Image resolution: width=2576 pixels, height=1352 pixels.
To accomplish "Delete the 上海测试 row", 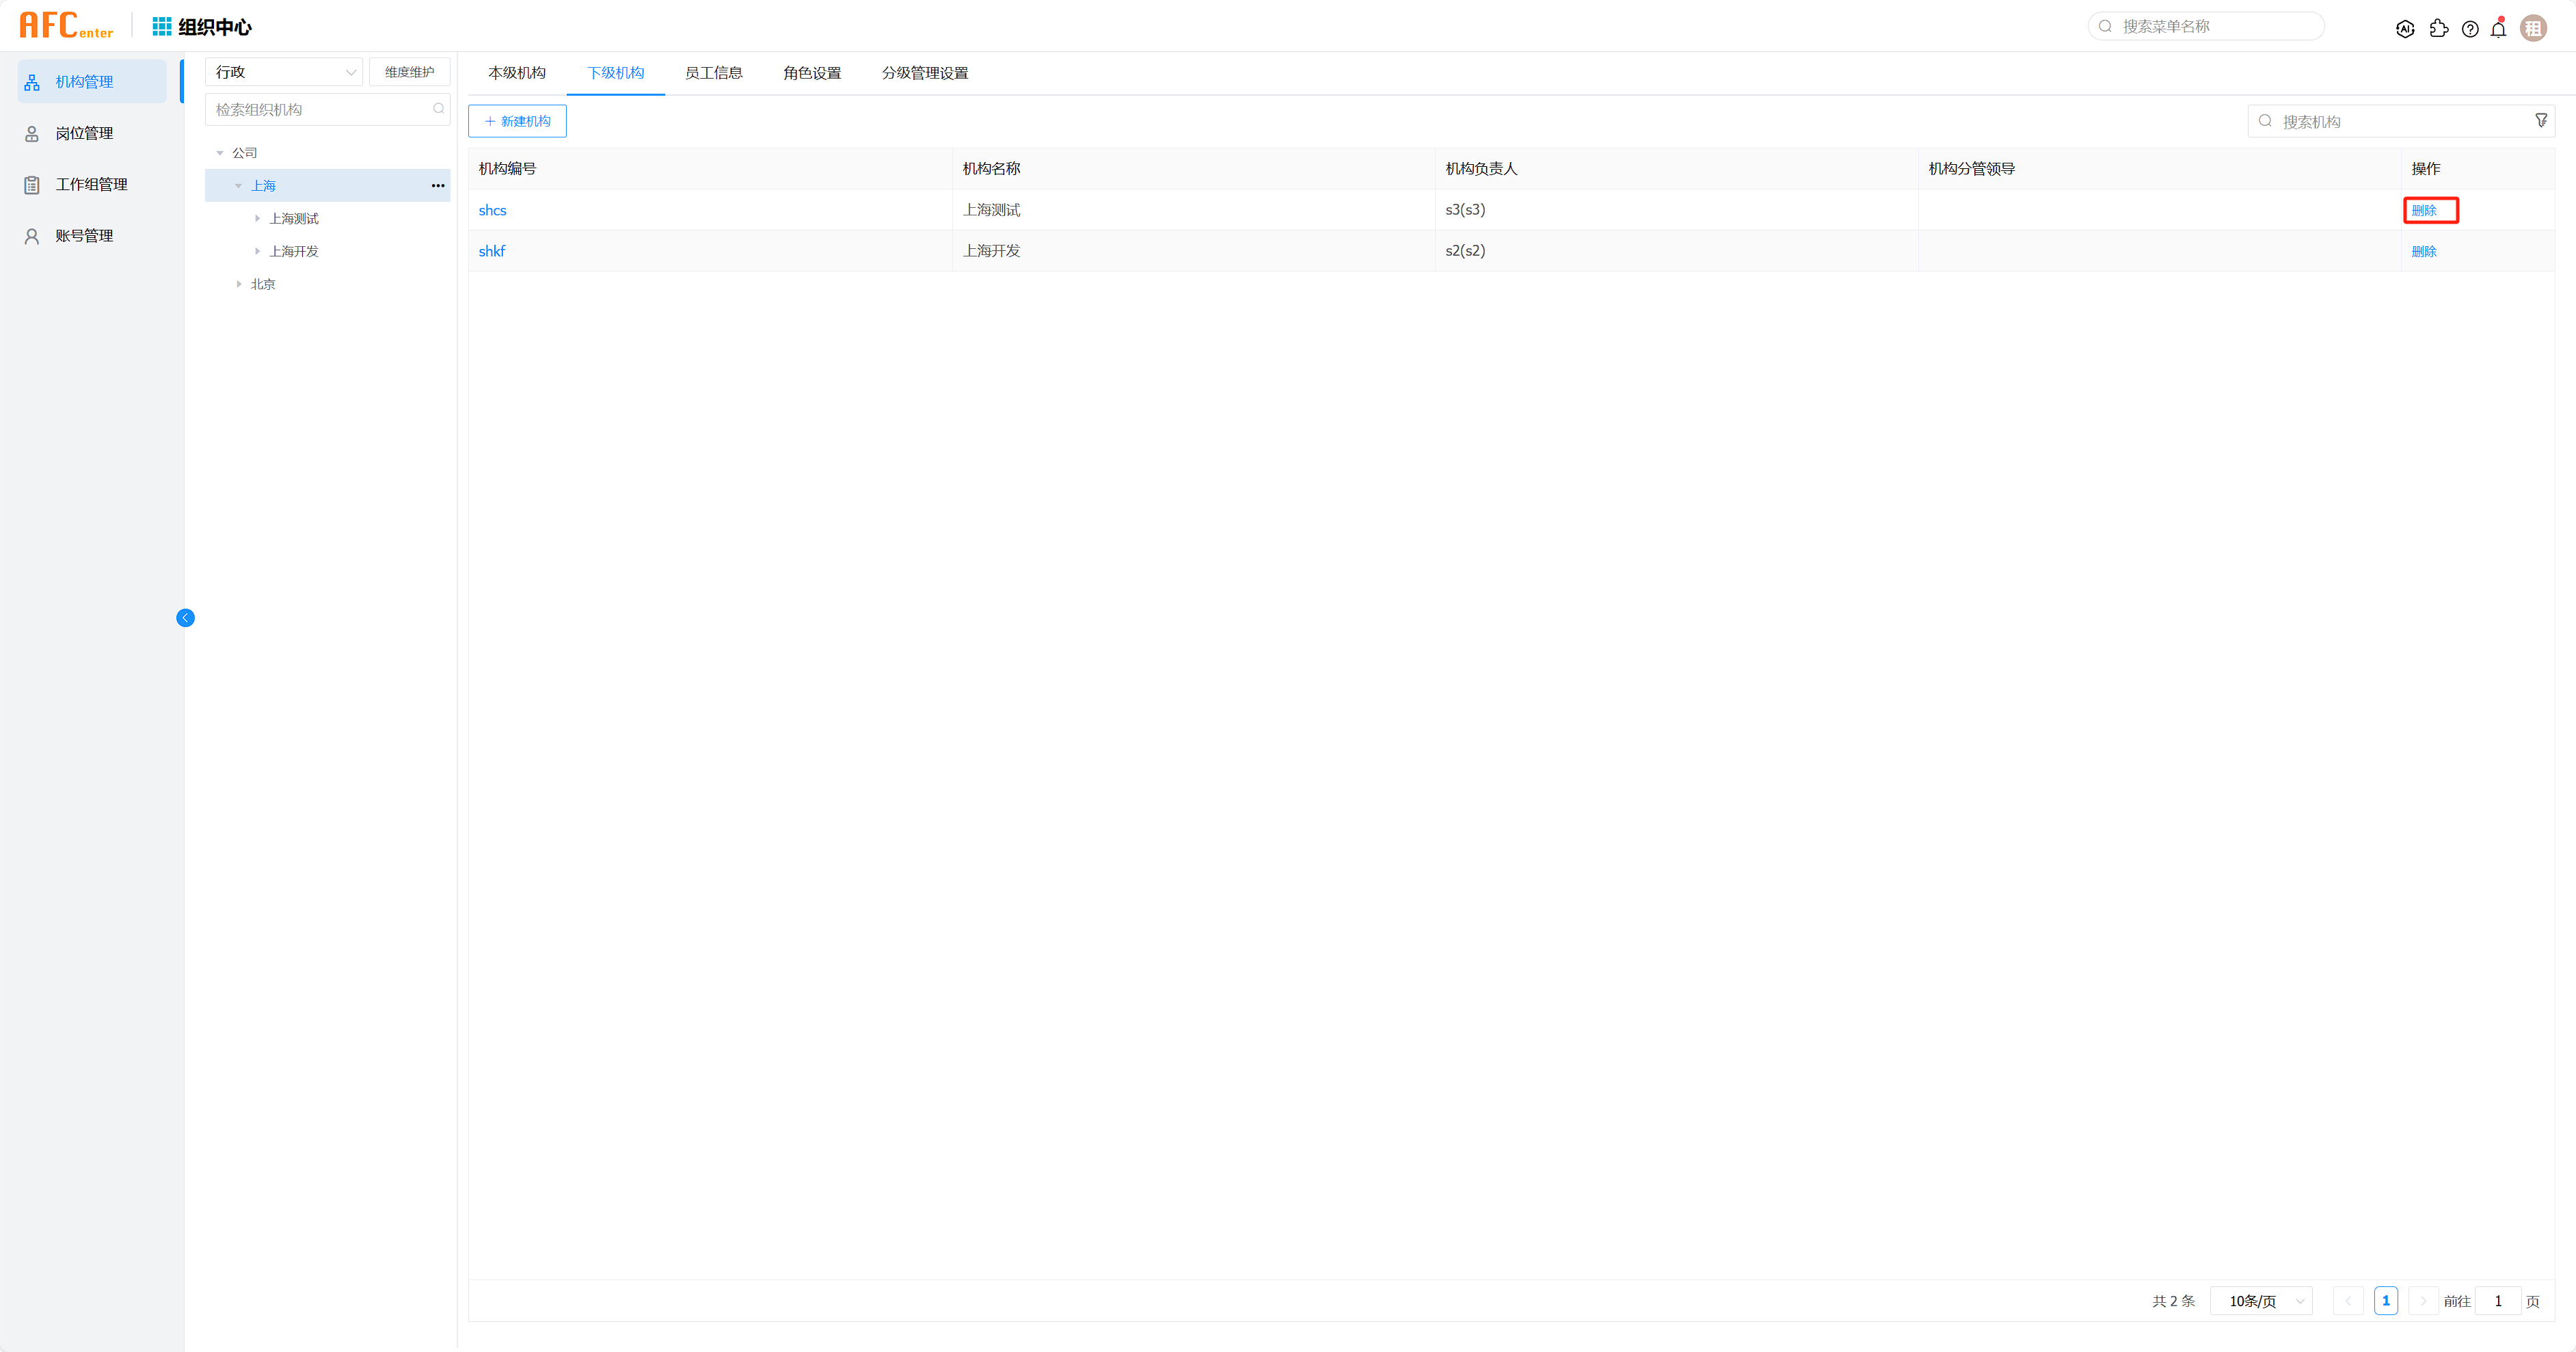I will point(2424,210).
